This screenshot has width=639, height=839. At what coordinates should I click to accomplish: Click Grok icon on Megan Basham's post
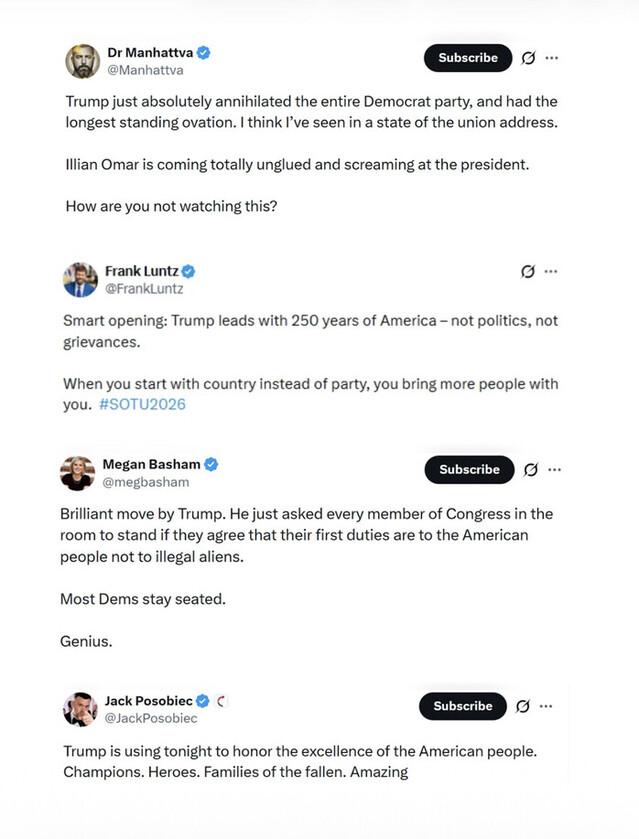(x=531, y=470)
